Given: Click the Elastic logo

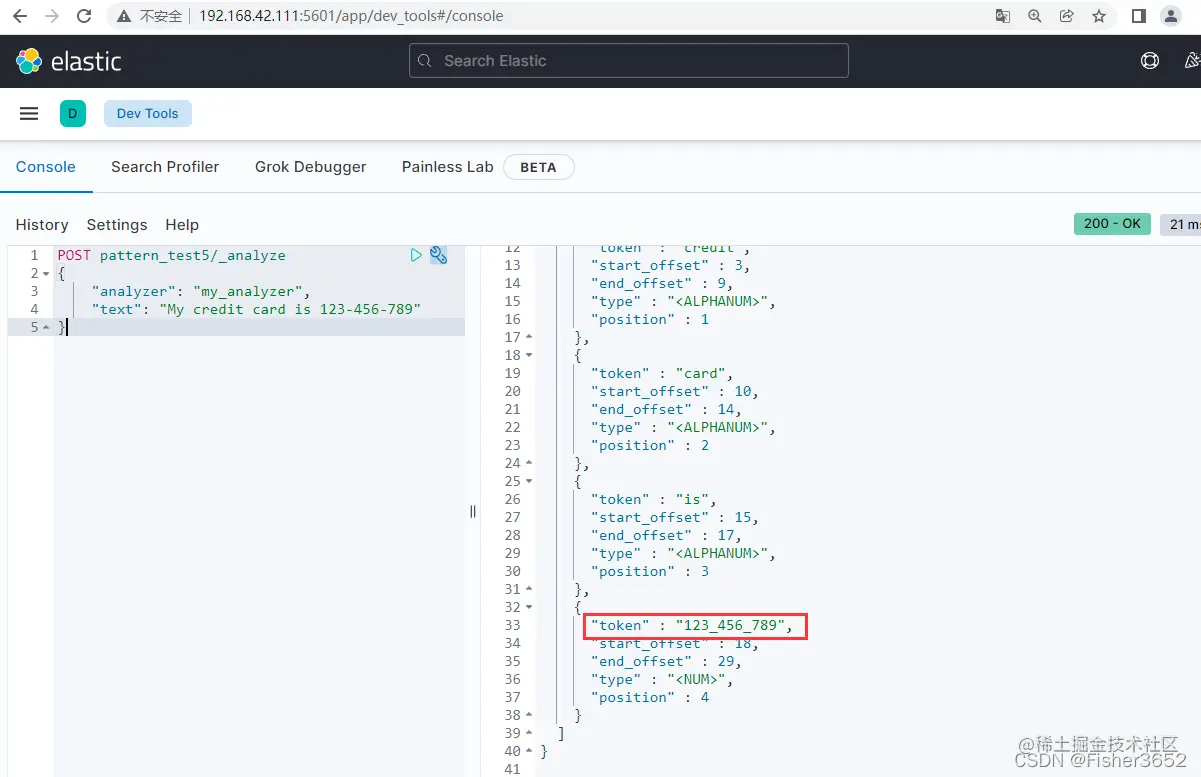Looking at the screenshot, I should [68, 61].
